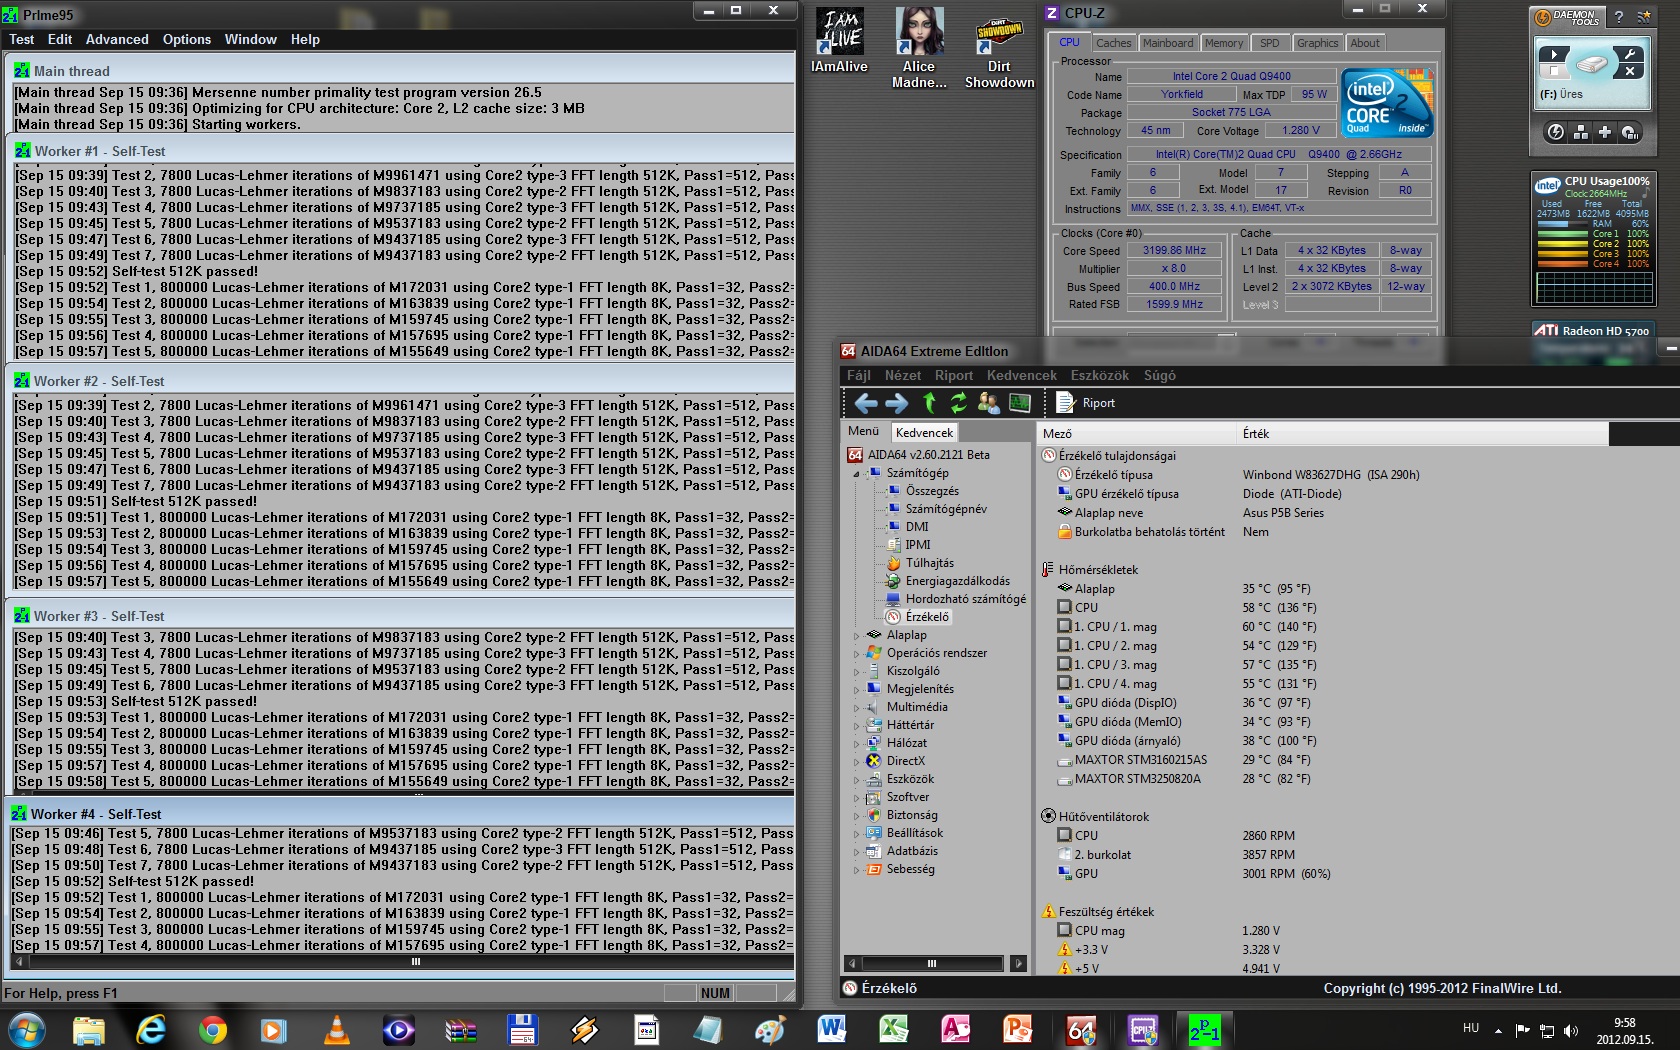Viewport: 1680px width, 1050px height.
Task: Open Microsoft Excel from the taskbar
Action: [x=893, y=1029]
